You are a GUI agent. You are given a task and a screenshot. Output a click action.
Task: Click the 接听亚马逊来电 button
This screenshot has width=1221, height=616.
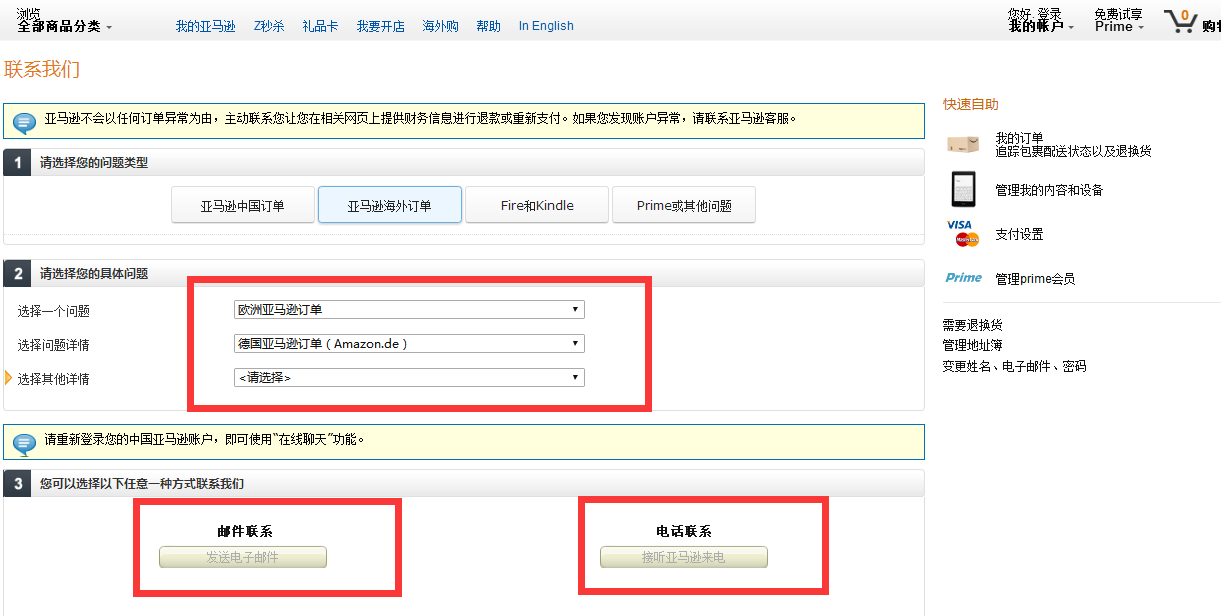click(684, 557)
